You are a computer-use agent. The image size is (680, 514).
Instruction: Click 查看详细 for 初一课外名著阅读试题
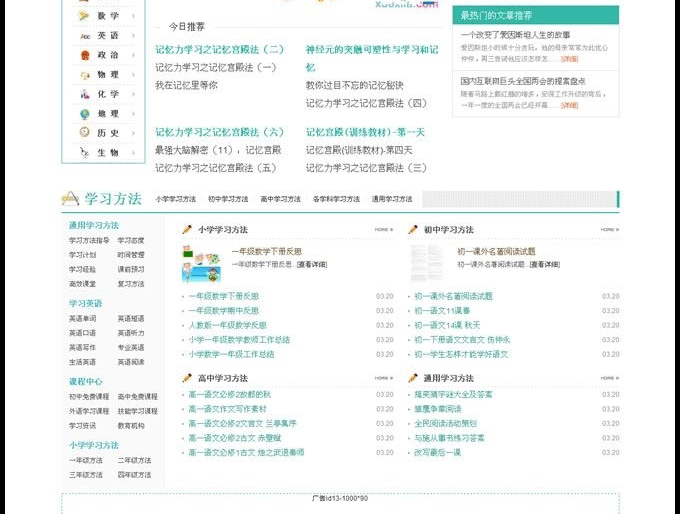coord(545,265)
